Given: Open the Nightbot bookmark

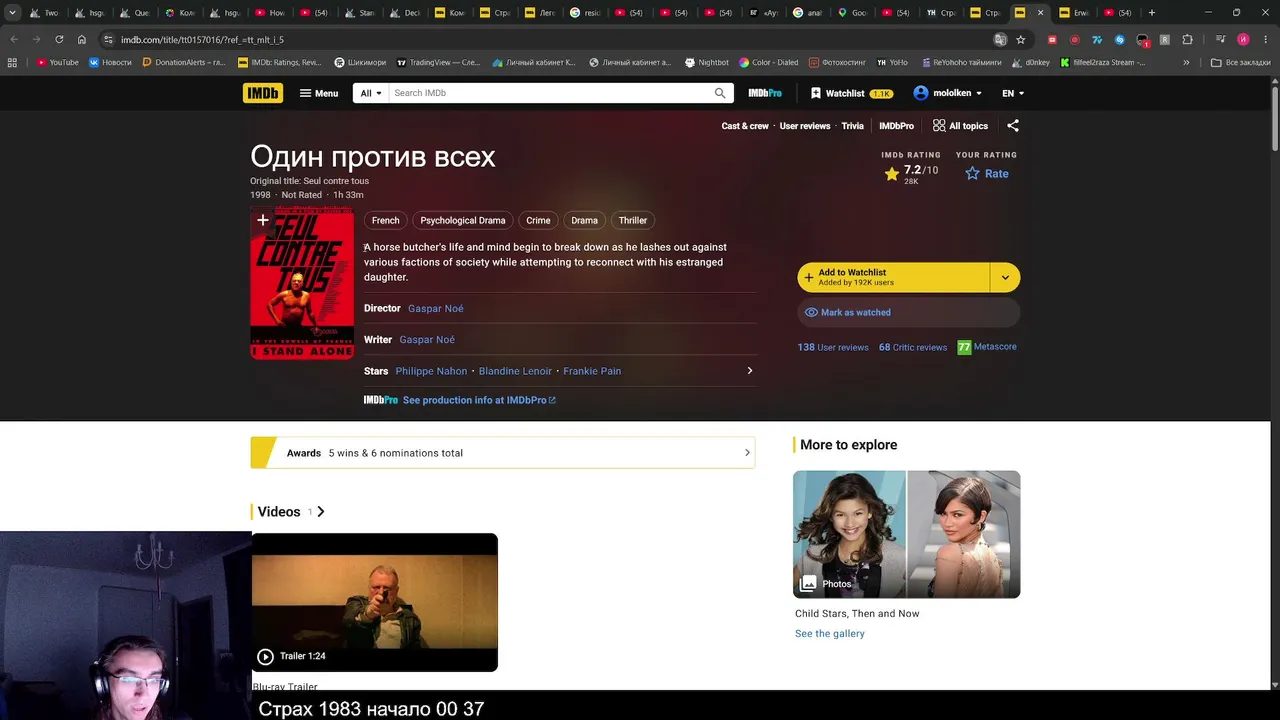Looking at the screenshot, I should pyautogui.click(x=707, y=62).
